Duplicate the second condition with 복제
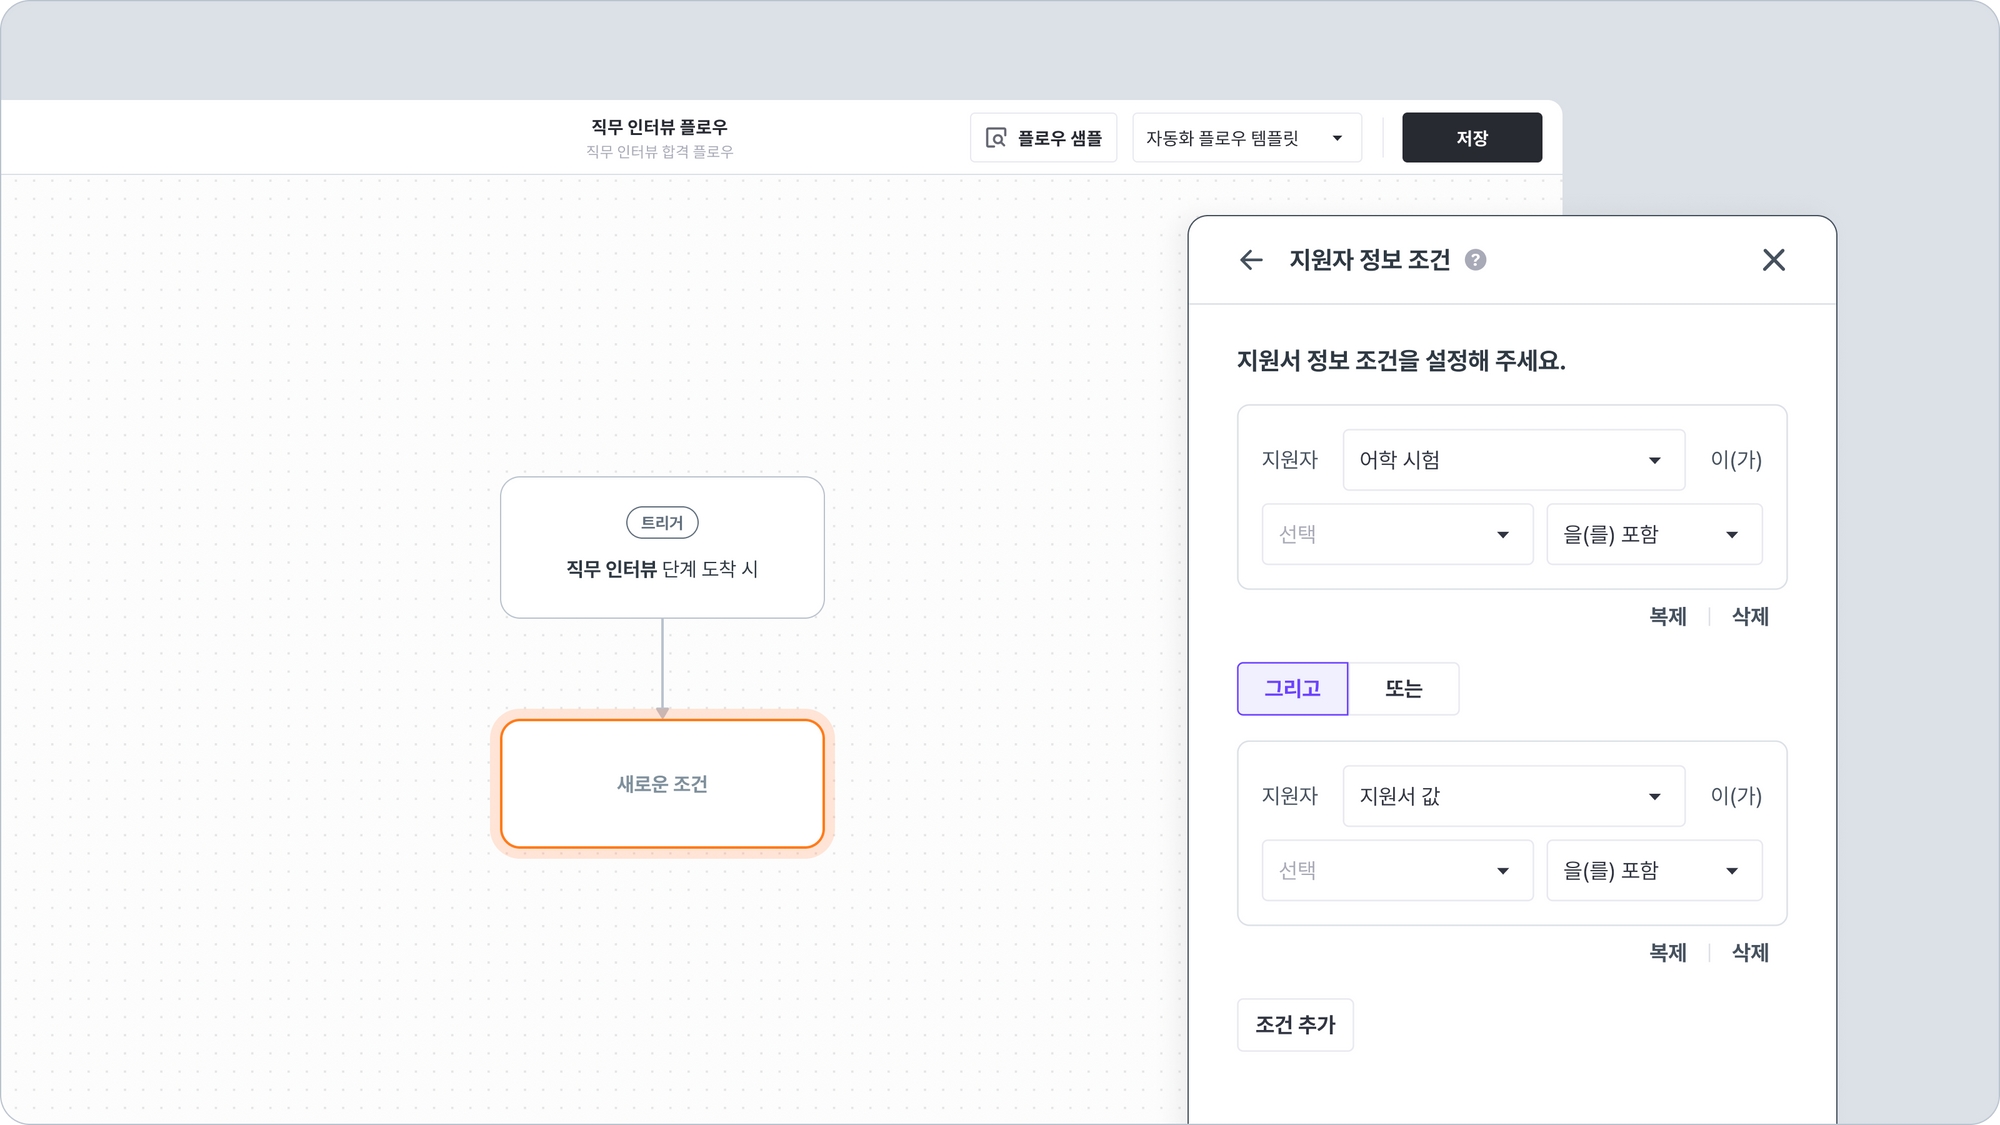The width and height of the screenshot is (2000, 1125). click(1667, 953)
